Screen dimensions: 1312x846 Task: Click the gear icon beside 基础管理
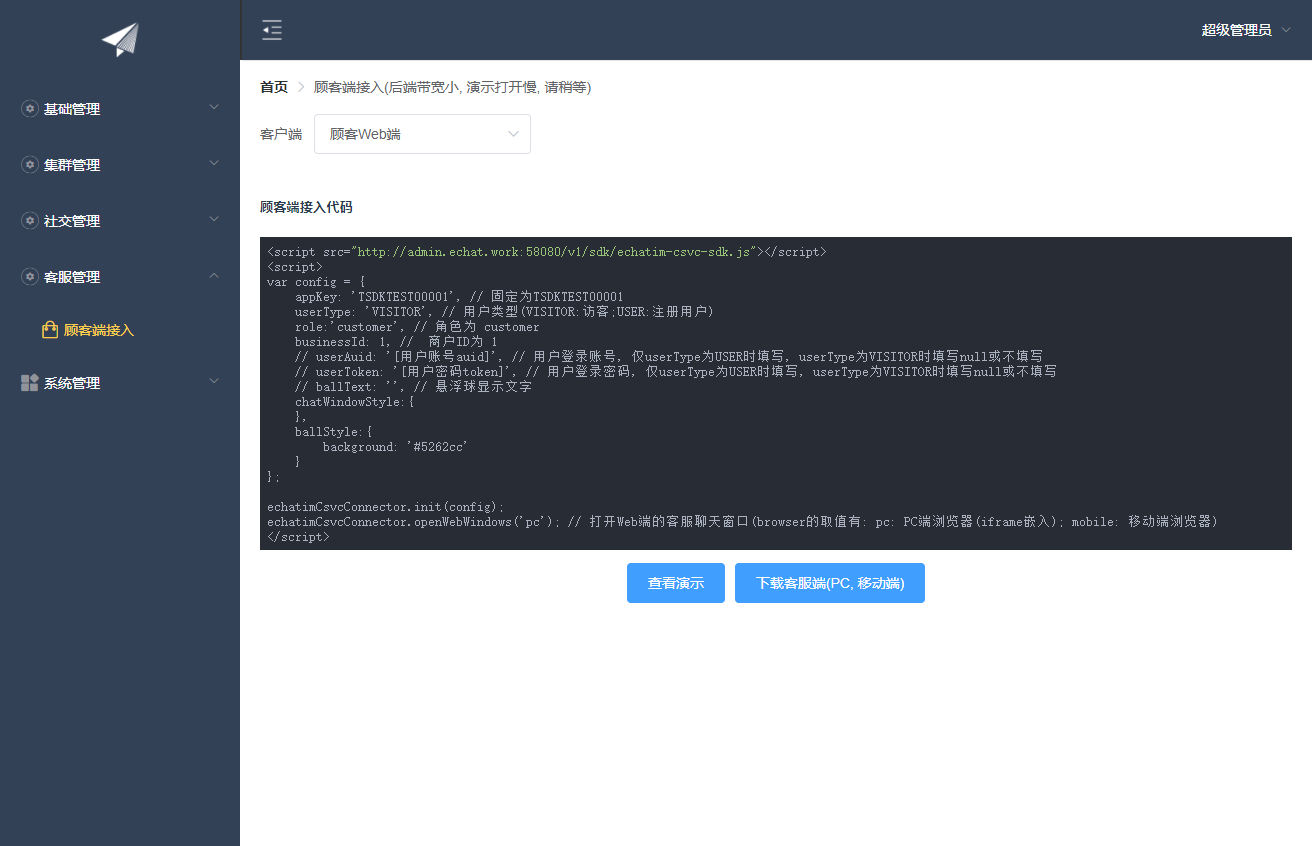click(29, 109)
